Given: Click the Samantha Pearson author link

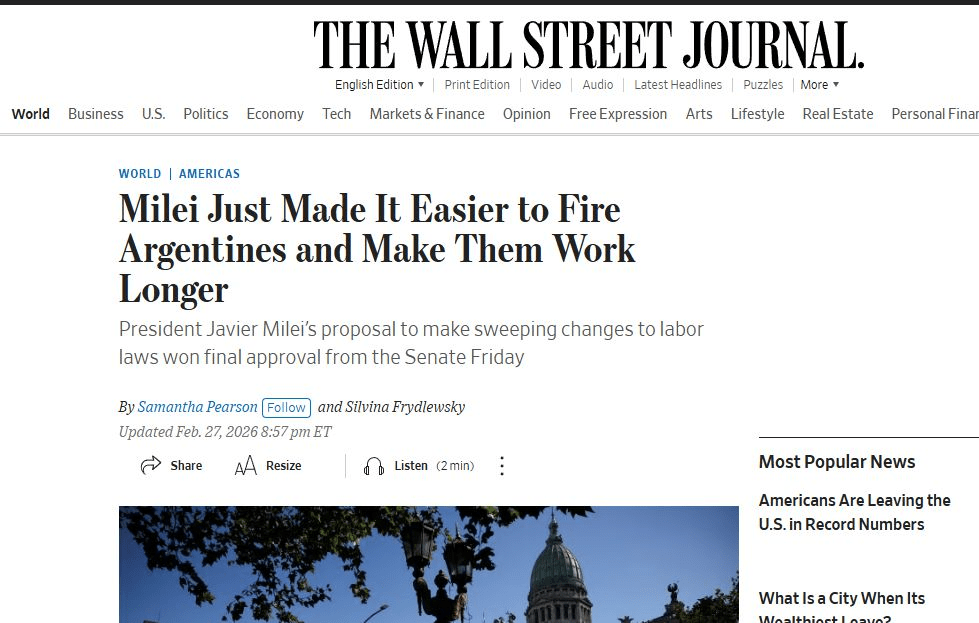Looking at the screenshot, I should [x=197, y=407].
